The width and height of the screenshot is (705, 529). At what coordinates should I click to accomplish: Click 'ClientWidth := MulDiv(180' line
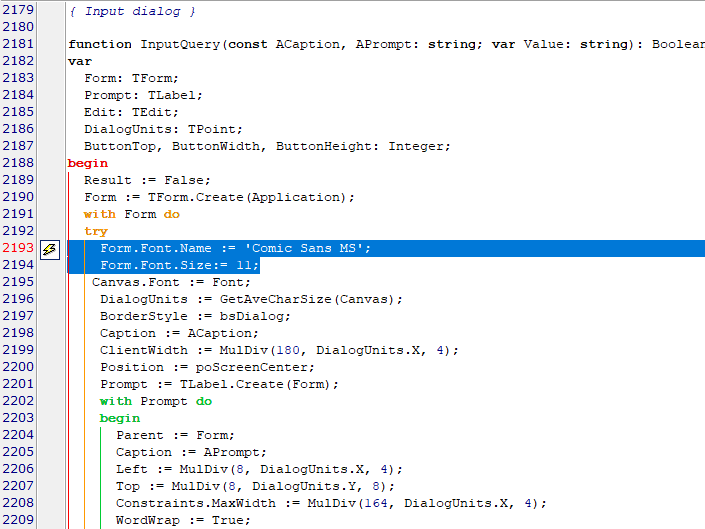pyautogui.click(x=279, y=351)
